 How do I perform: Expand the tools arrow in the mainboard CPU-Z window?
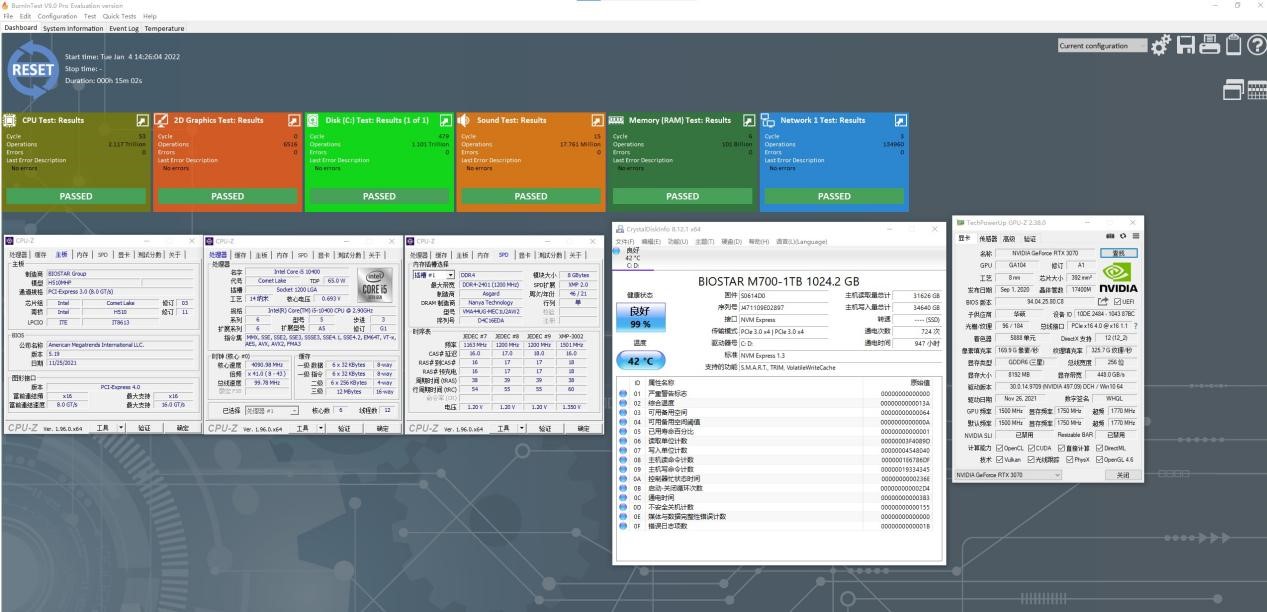pyautogui.click(x=121, y=428)
